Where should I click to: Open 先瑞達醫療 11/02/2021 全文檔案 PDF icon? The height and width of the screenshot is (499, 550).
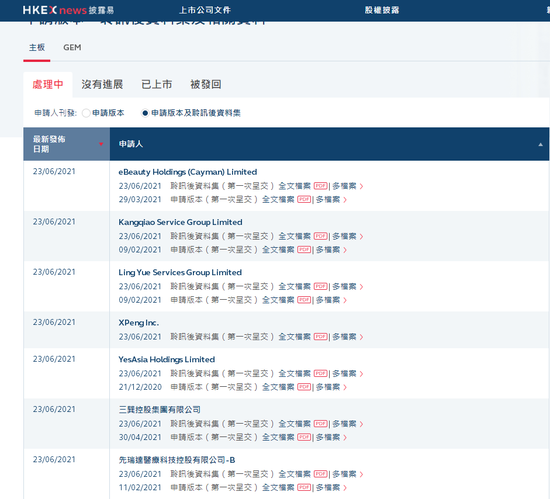pos(304,487)
